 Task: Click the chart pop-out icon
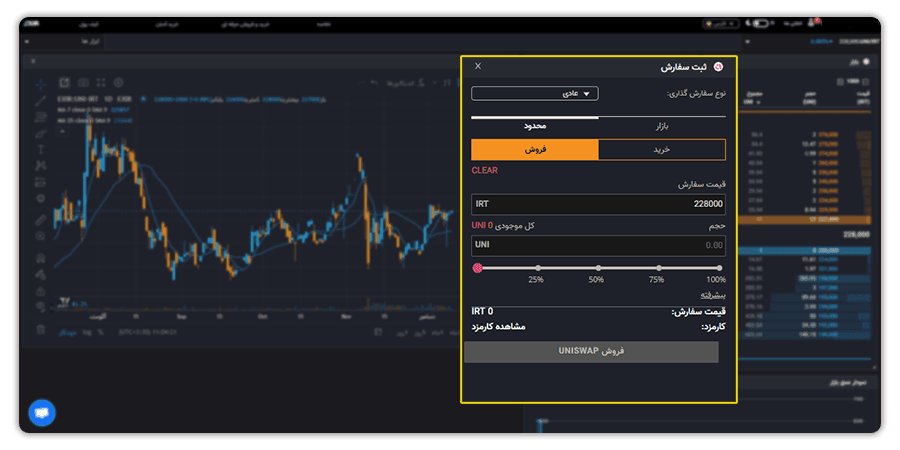pyautogui.click(x=64, y=83)
